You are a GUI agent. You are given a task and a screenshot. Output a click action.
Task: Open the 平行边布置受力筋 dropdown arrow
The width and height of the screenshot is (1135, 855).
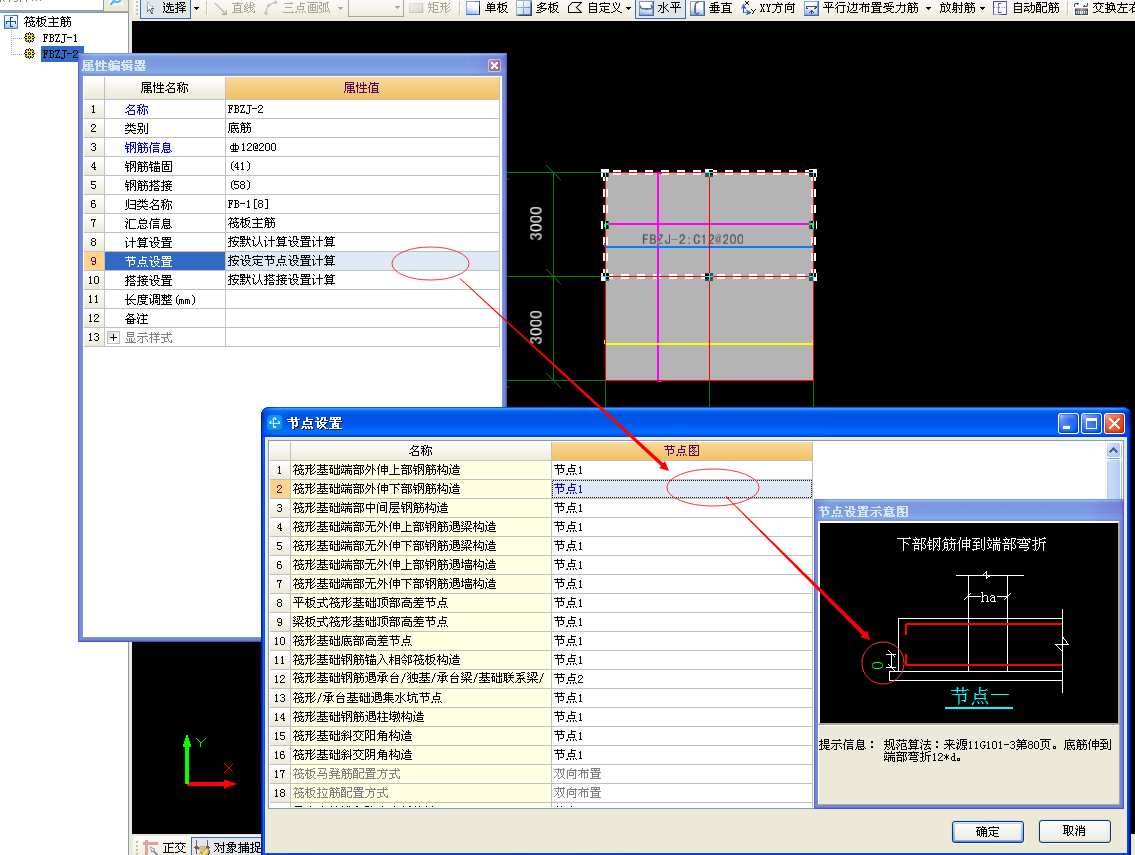[x=928, y=8]
